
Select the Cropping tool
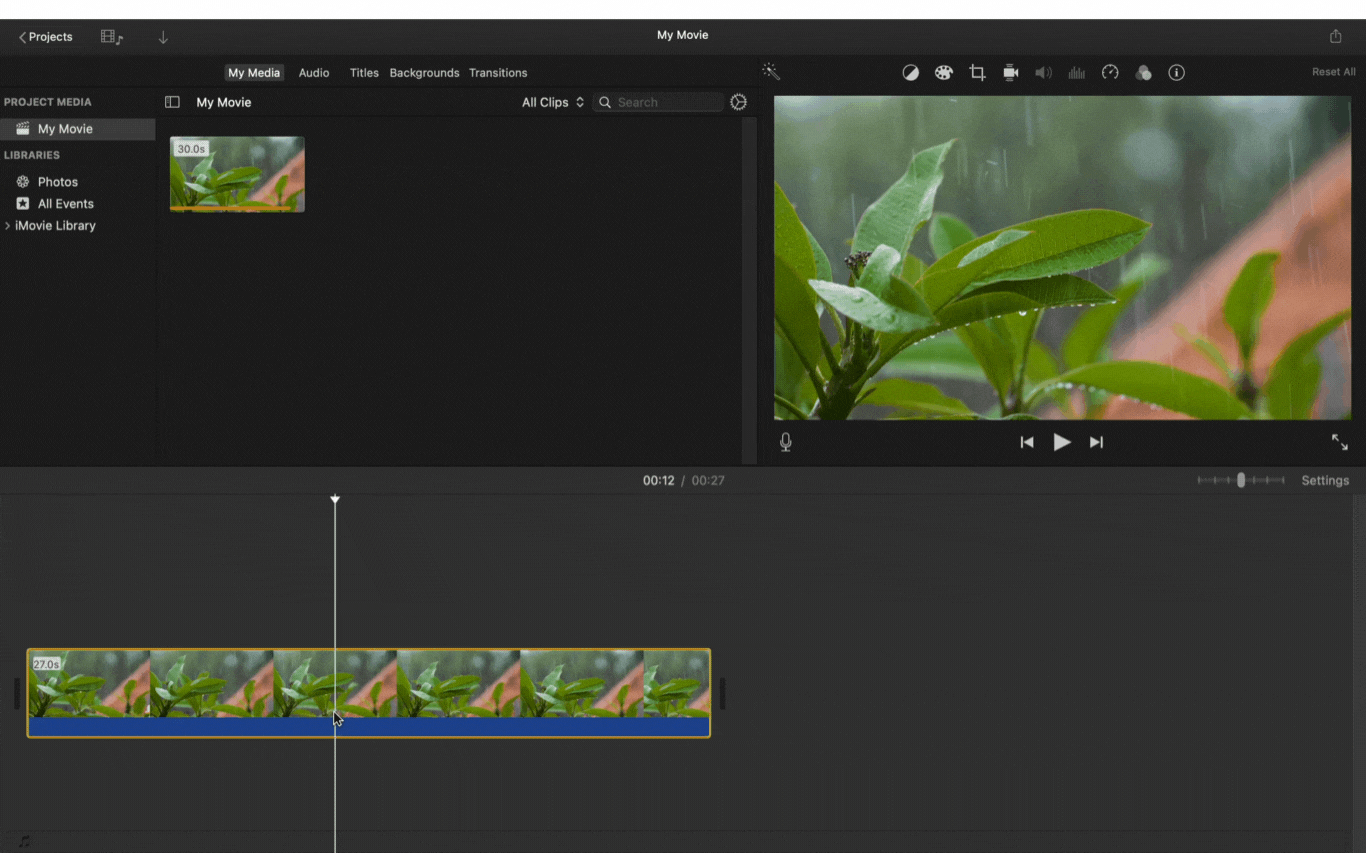977,72
